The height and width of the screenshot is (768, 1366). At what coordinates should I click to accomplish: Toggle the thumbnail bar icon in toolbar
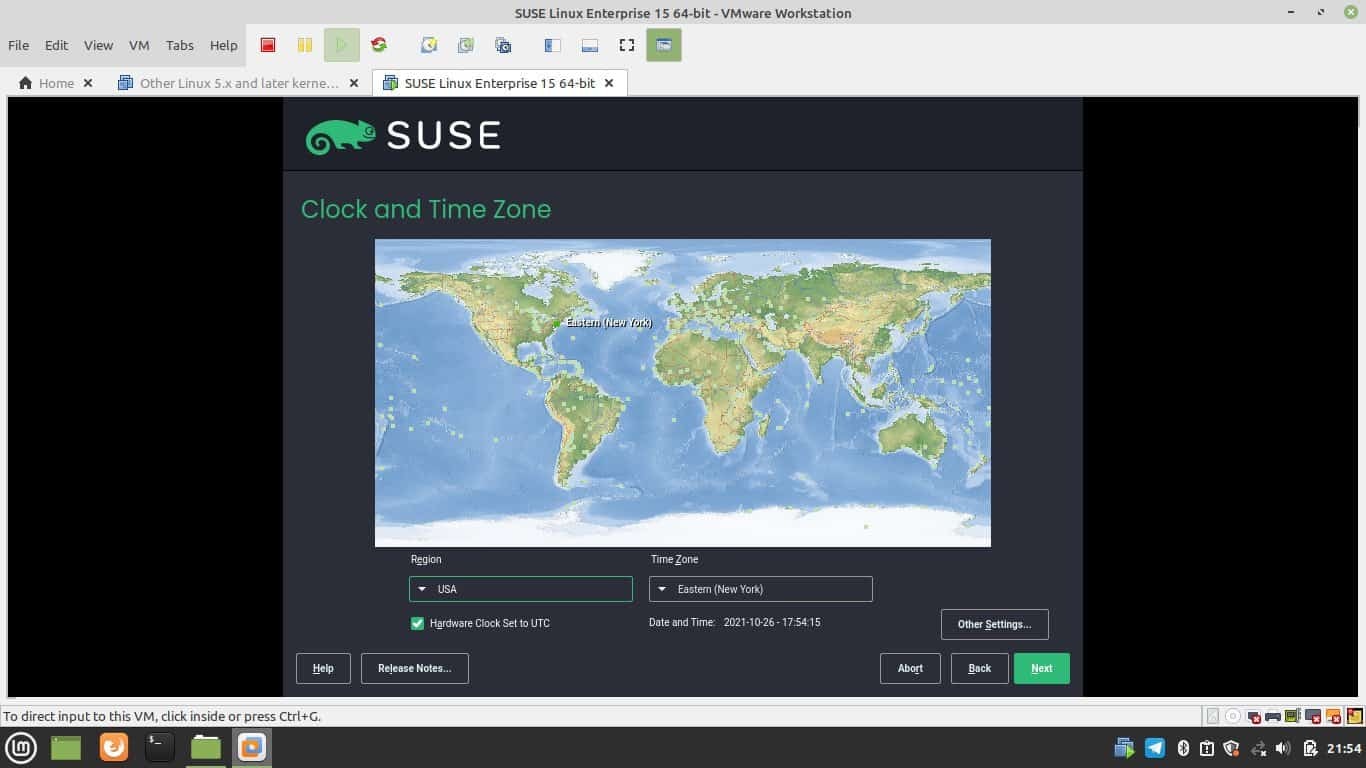pyautogui.click(x=589, y=45)
